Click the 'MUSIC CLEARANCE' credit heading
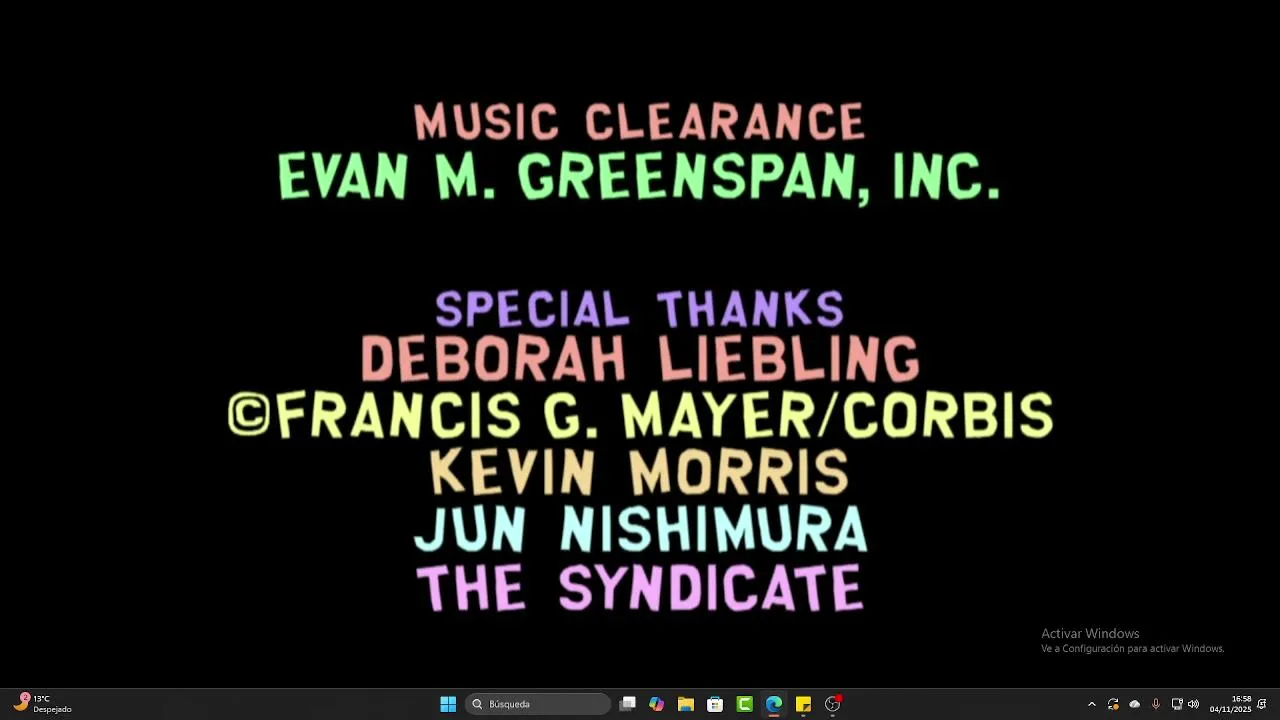The image size is (1280, 720). [x=640, y=122]
